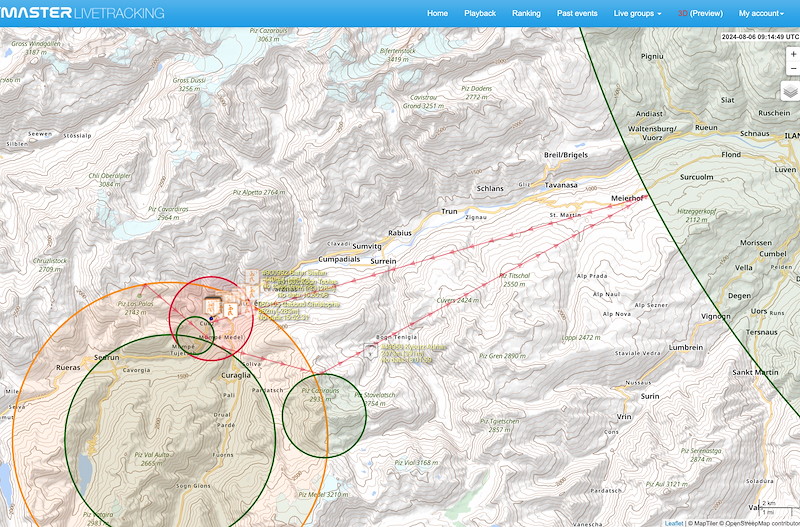Launch the 3D (Preview) view

pos(700,13)
